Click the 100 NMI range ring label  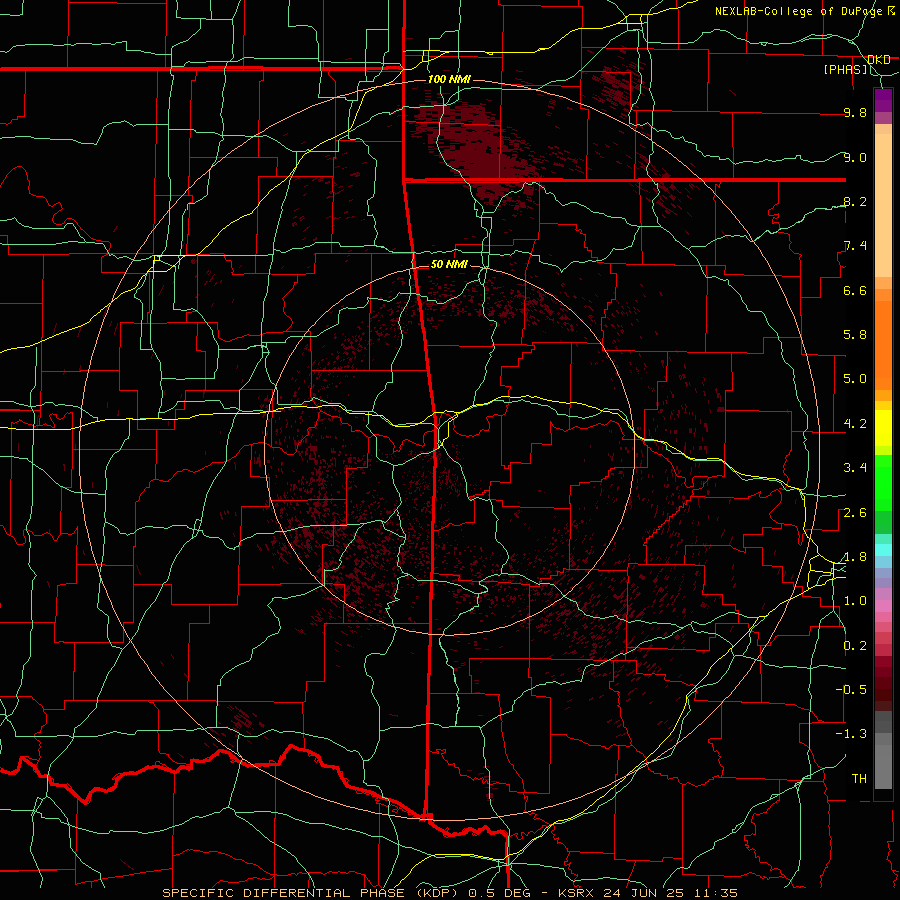tap(449, 79)
